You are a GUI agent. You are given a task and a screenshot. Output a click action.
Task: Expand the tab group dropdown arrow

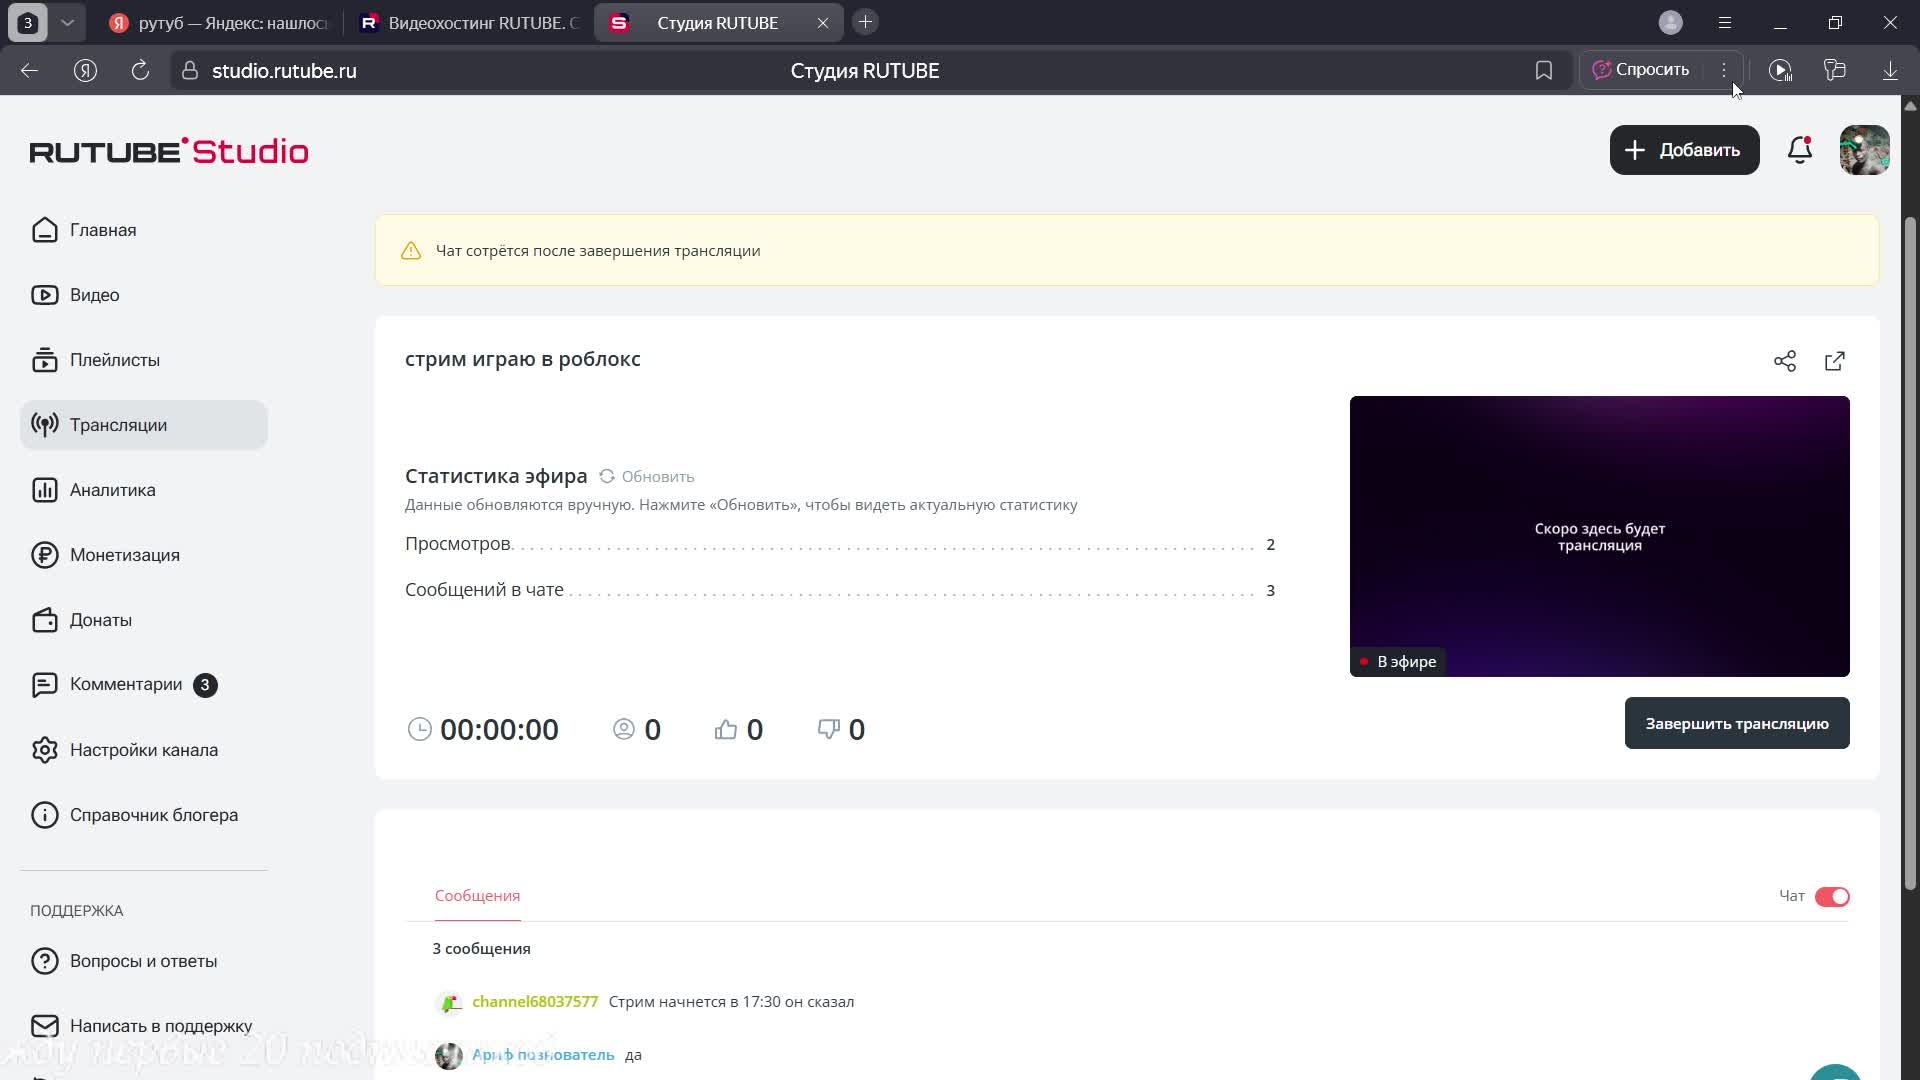point(67,22)
